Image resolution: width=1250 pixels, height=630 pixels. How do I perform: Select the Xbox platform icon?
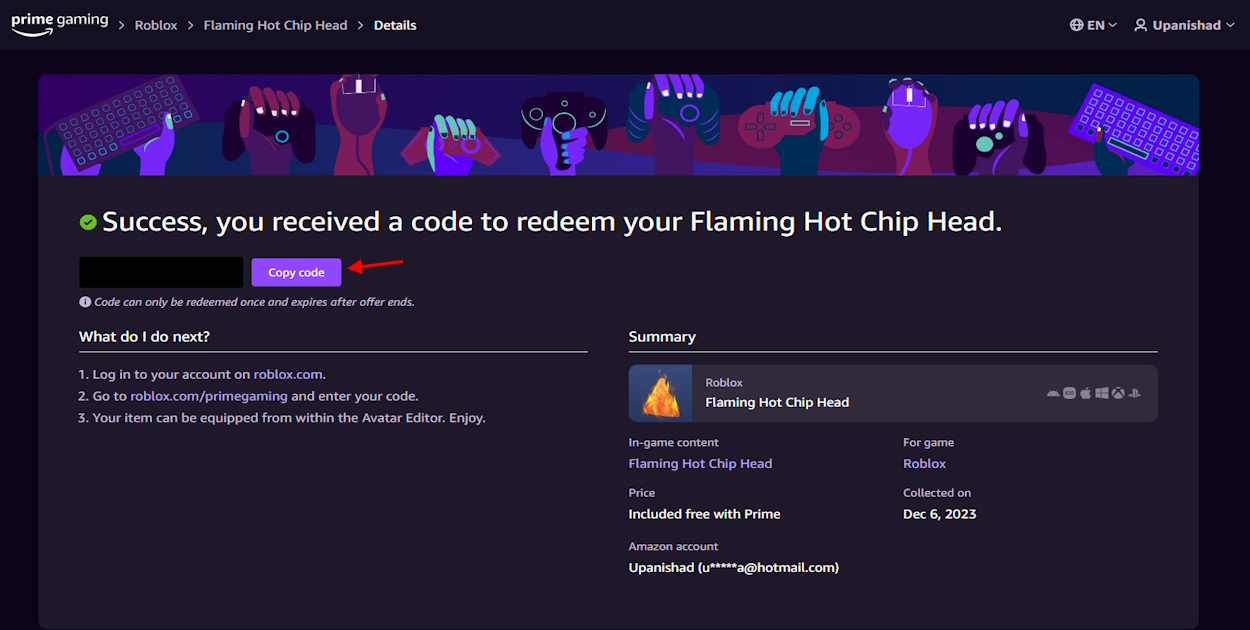1118,393
